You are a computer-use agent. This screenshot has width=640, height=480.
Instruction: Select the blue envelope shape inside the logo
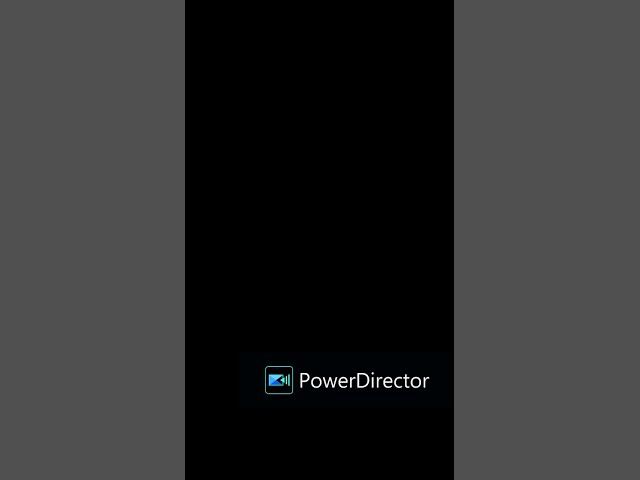click(x=276, y=380)
